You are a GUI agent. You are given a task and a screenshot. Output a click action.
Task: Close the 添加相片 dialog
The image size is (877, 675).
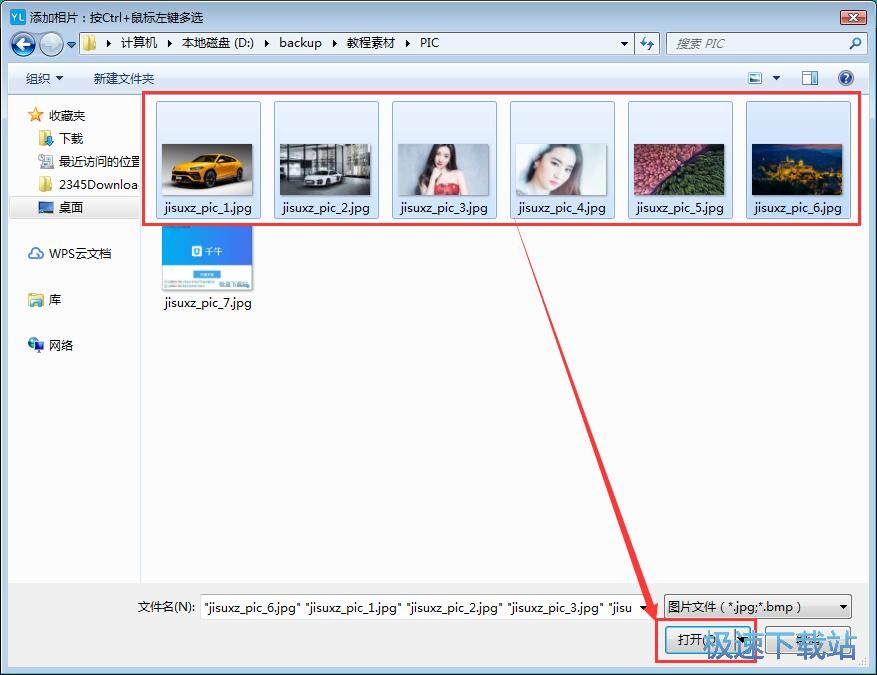coord(853,17)
